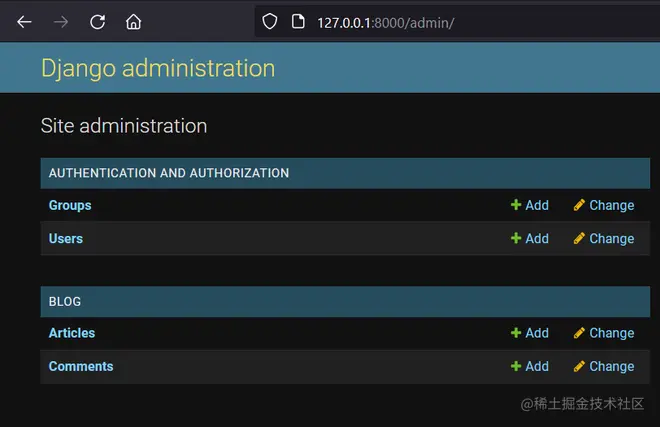Add a new Article
The width and height of the screenshot is (660, 427).
pyautogui.click(x=530, y=333)
